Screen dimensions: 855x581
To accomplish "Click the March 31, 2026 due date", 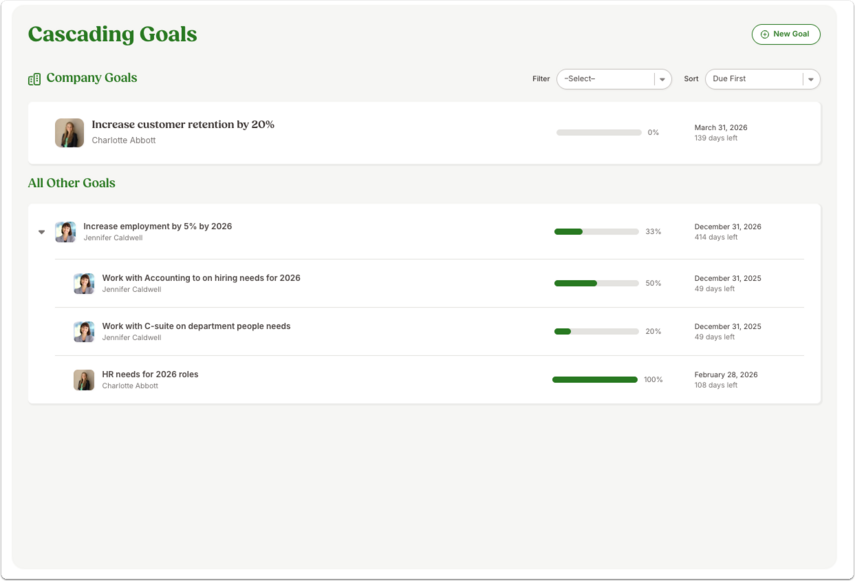I will coord(721,128).
